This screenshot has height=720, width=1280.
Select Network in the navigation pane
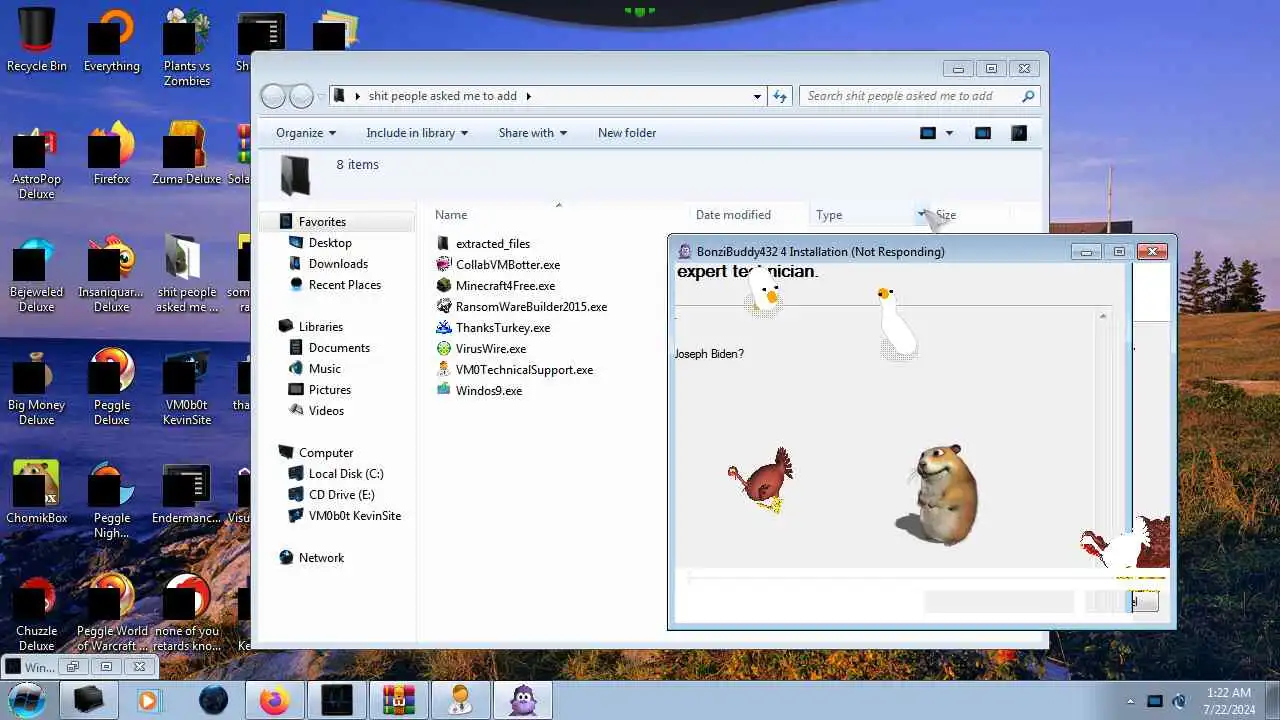click(321, 558)
